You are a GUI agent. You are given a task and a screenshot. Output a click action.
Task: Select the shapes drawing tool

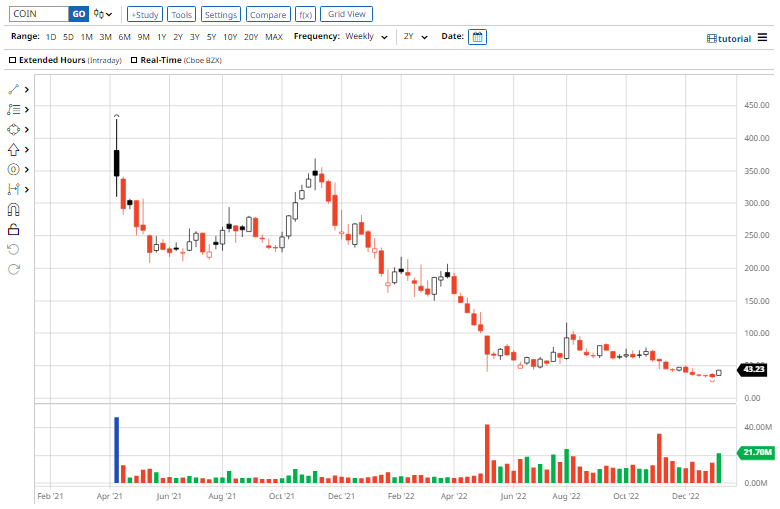(x=13, y=129)
